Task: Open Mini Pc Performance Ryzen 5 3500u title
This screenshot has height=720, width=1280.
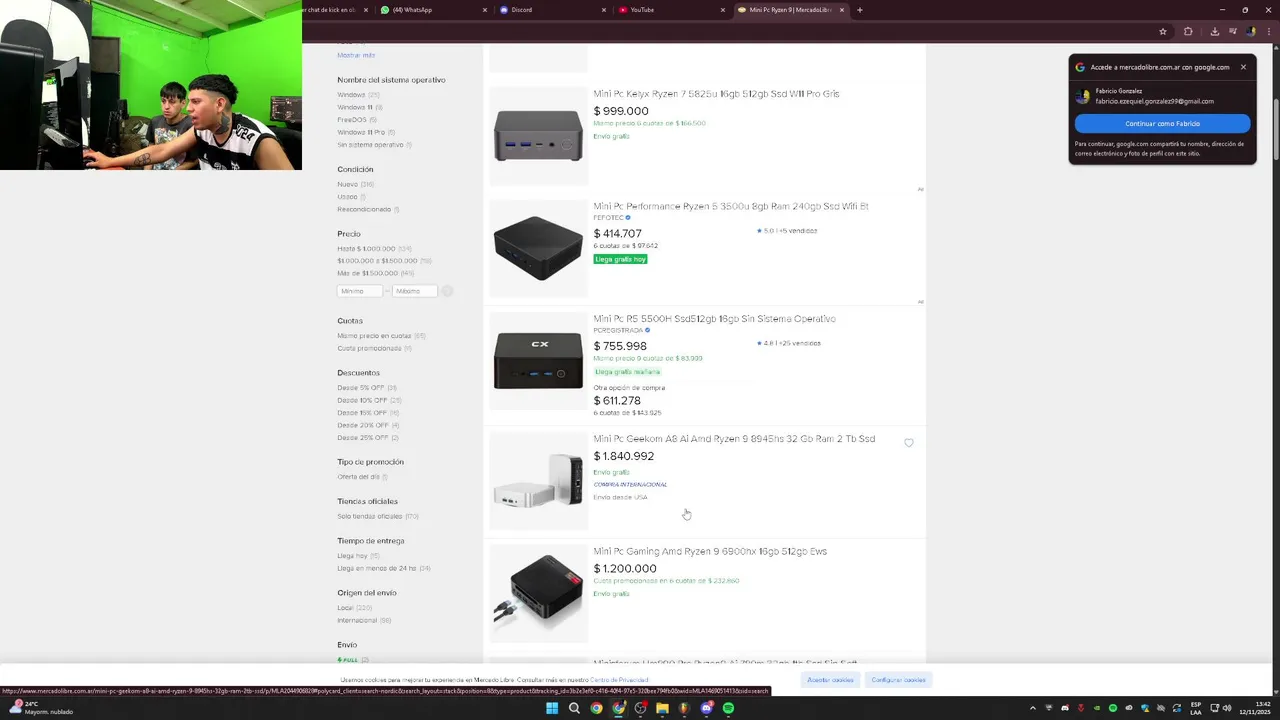Action: point(731,207)
